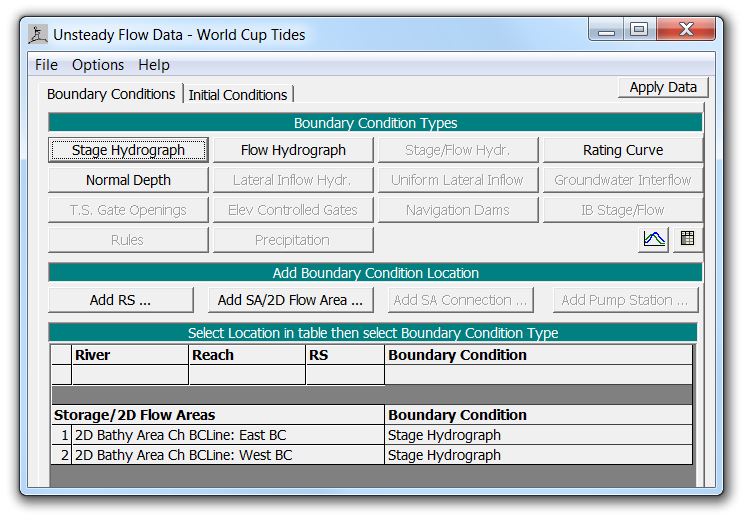Click Add SA Connection ... button
This screenshot has width=747, height=523.
tap(461, 300)
